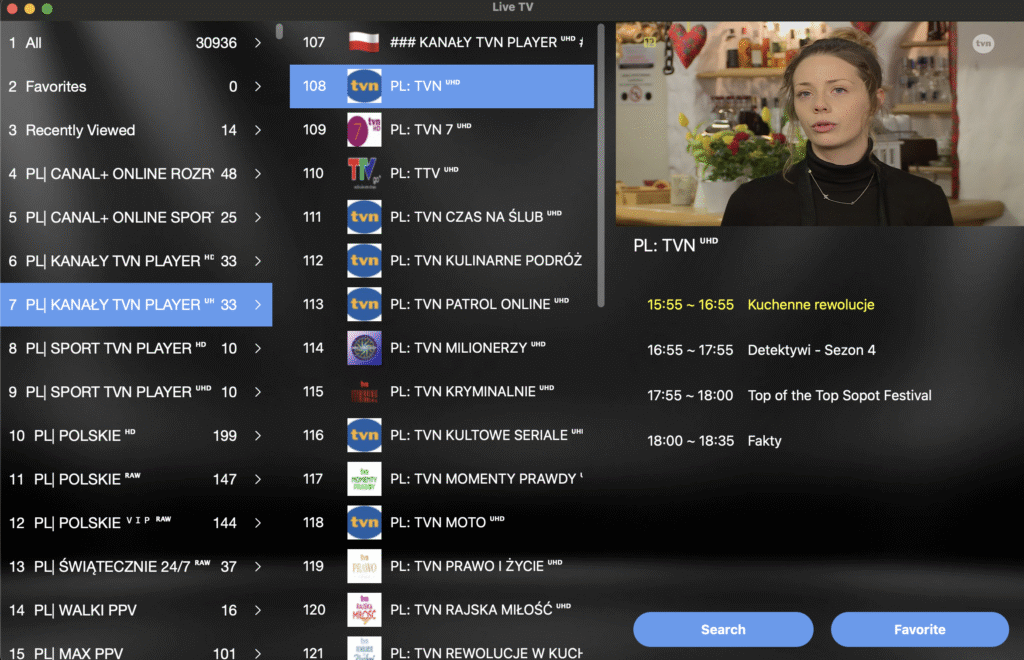
Task: Click the Polish flag icon beside channel 107
Action: (363, 42)
